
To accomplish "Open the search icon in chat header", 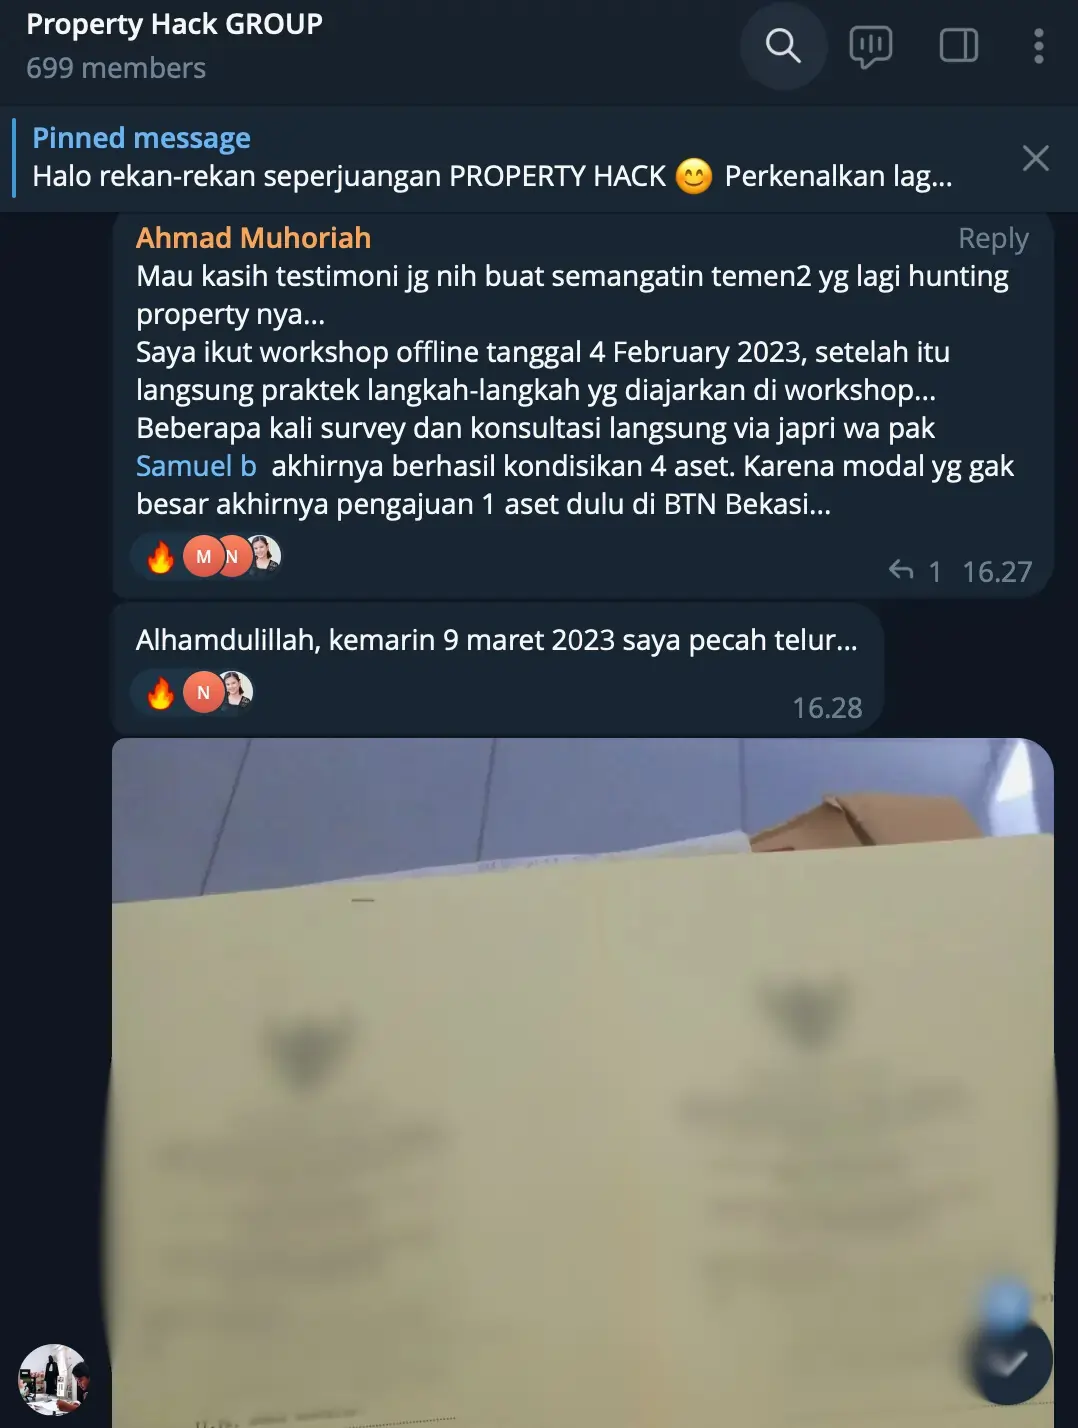I will click(783, 46).
